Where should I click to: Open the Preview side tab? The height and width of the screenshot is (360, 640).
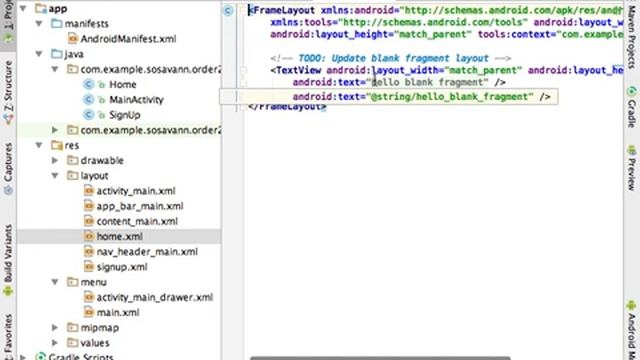click(631, 168)
